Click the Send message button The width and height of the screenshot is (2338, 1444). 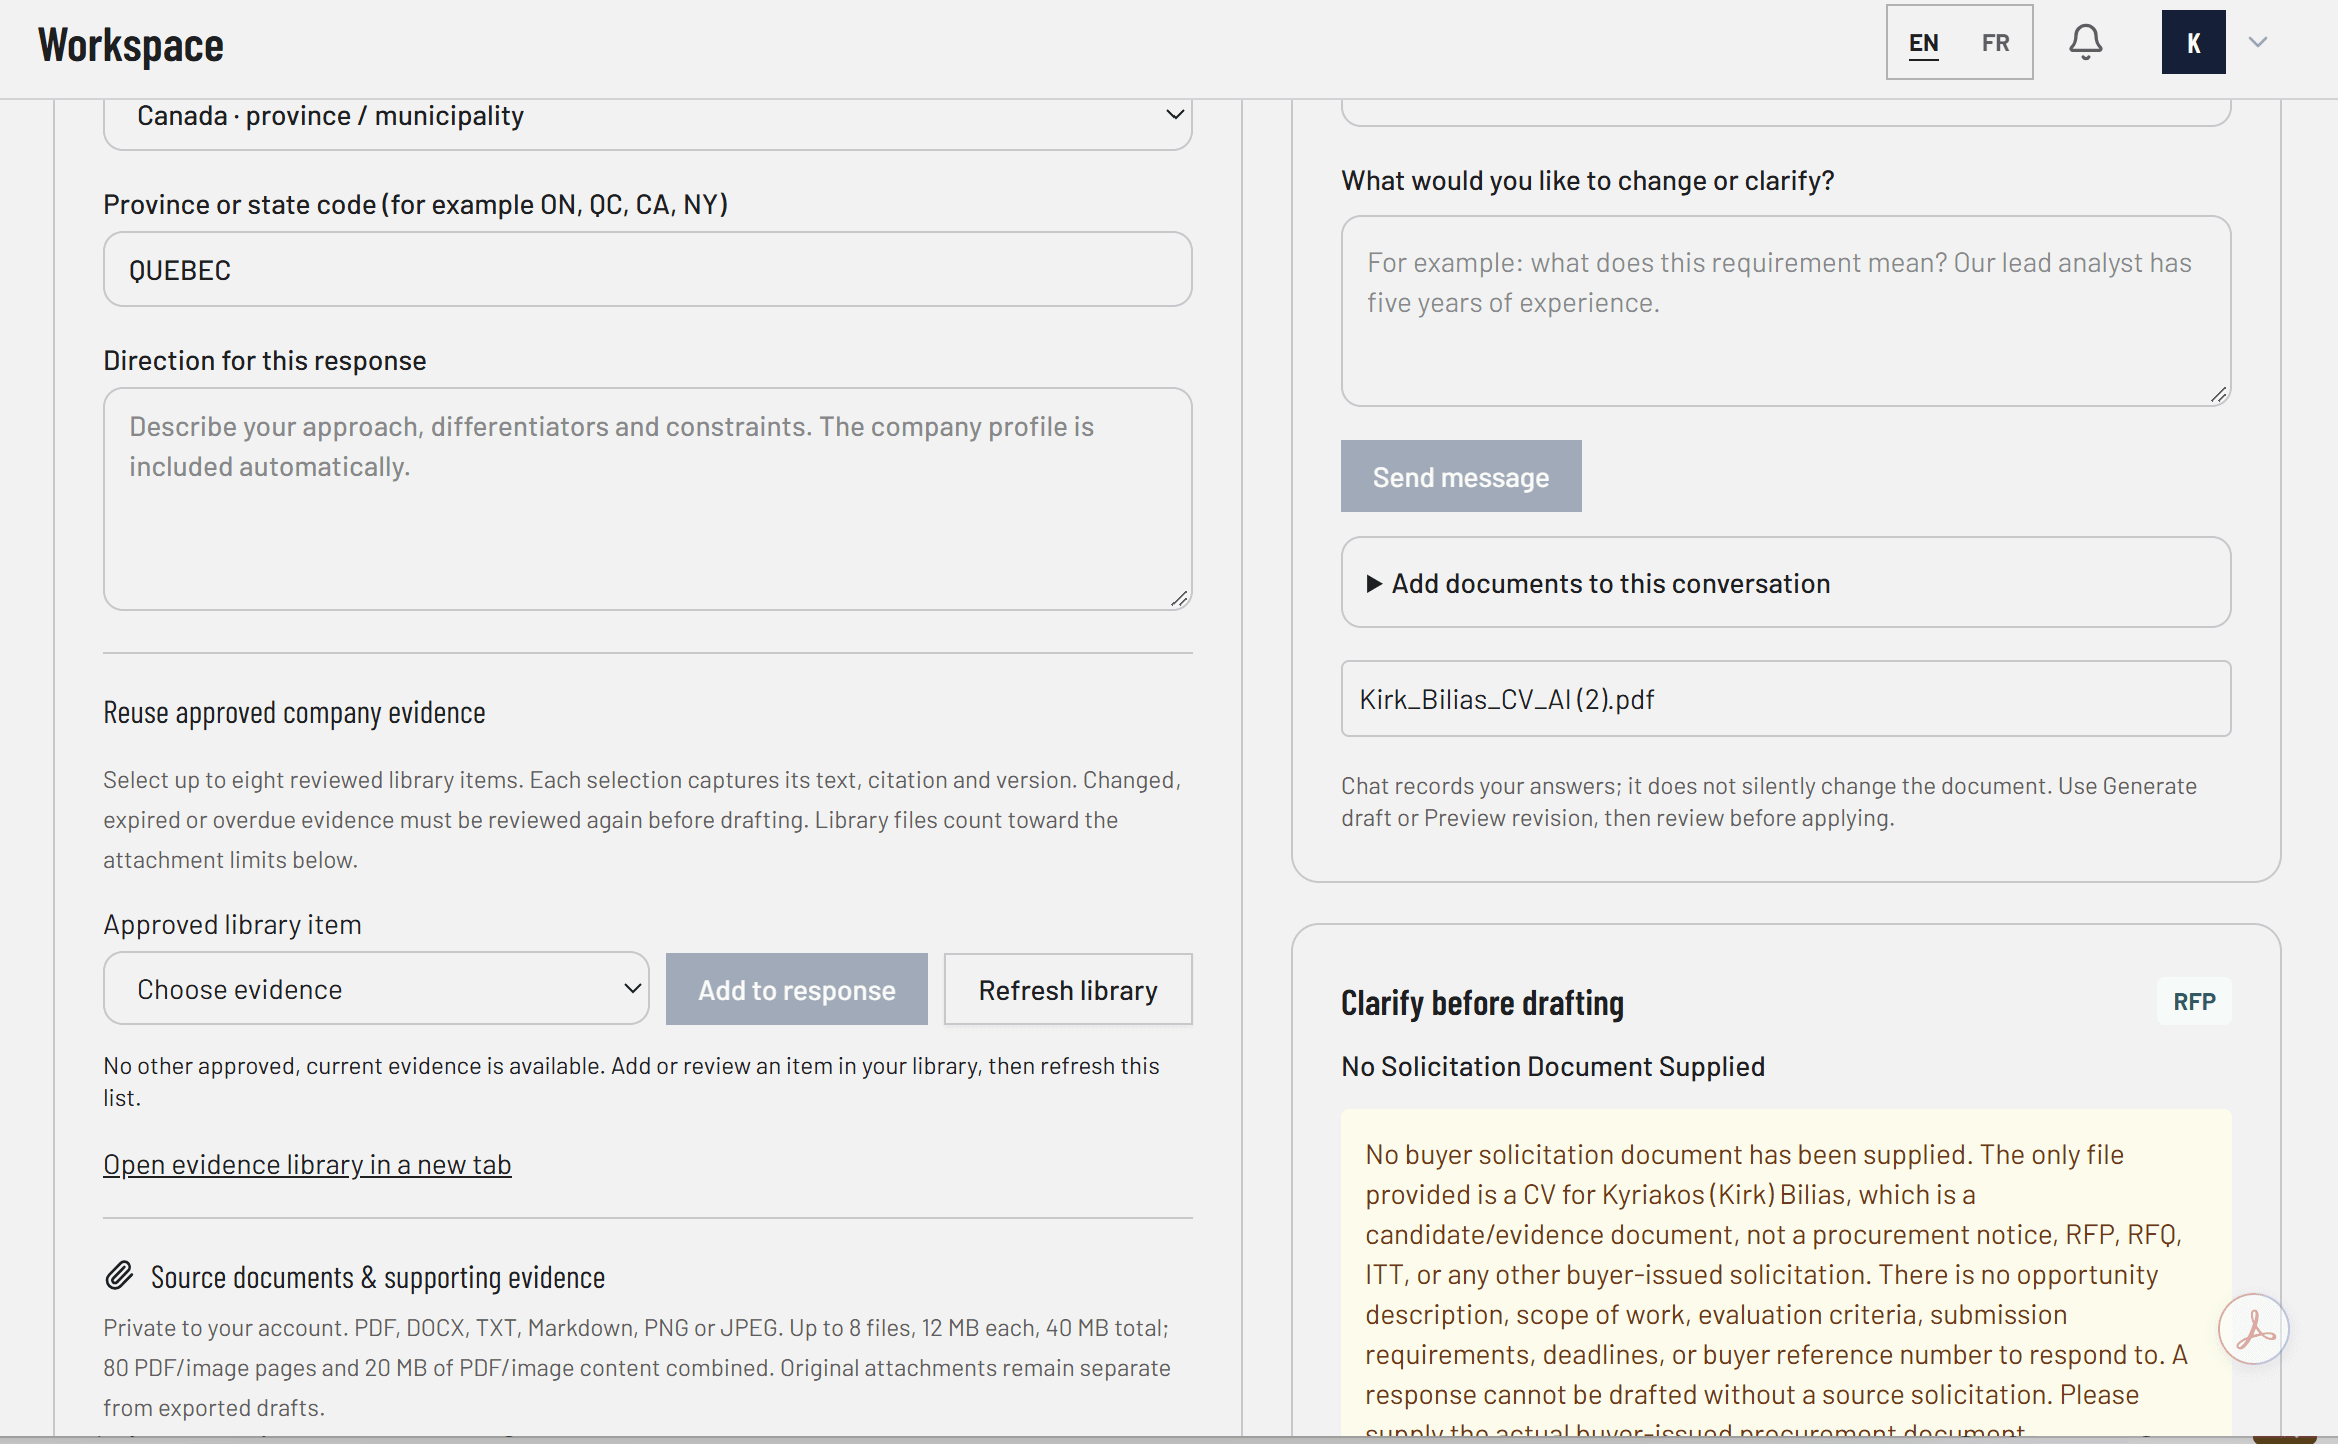pos(1460,477)
